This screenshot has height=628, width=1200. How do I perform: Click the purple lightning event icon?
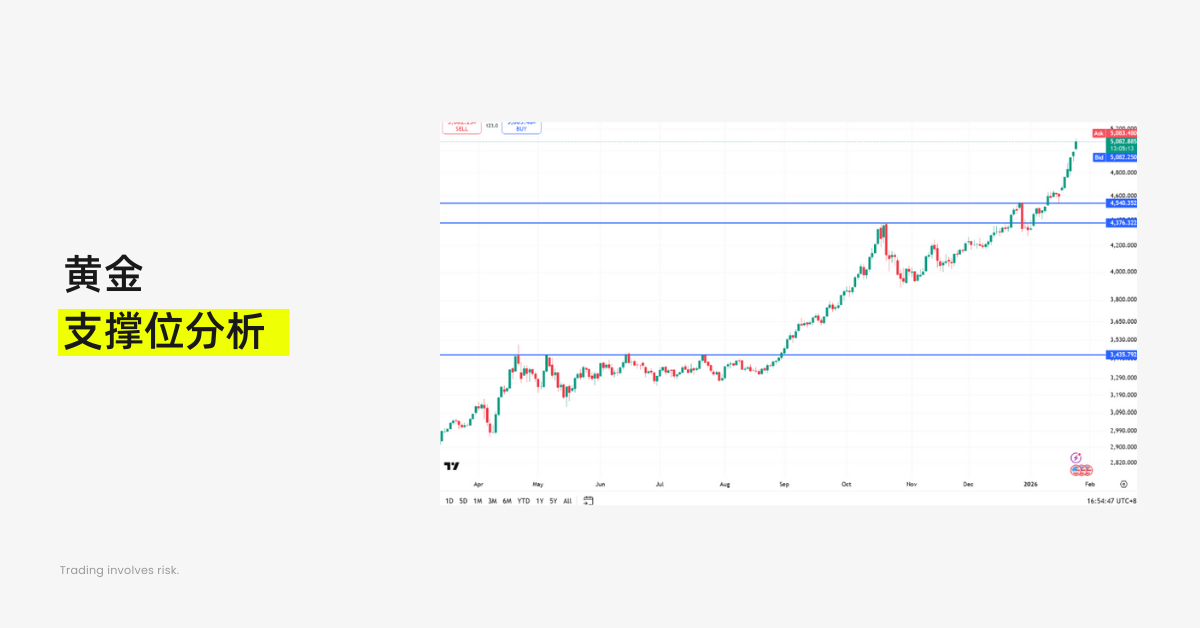[x=1076, y=457]
